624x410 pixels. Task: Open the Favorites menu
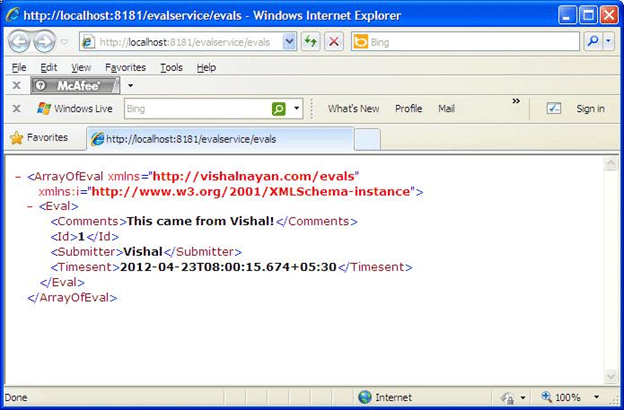125,68
